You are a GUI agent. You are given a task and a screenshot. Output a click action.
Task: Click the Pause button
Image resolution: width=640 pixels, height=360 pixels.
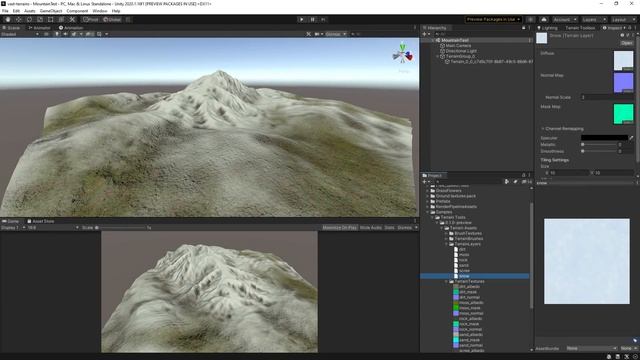[x=313, y=19]
